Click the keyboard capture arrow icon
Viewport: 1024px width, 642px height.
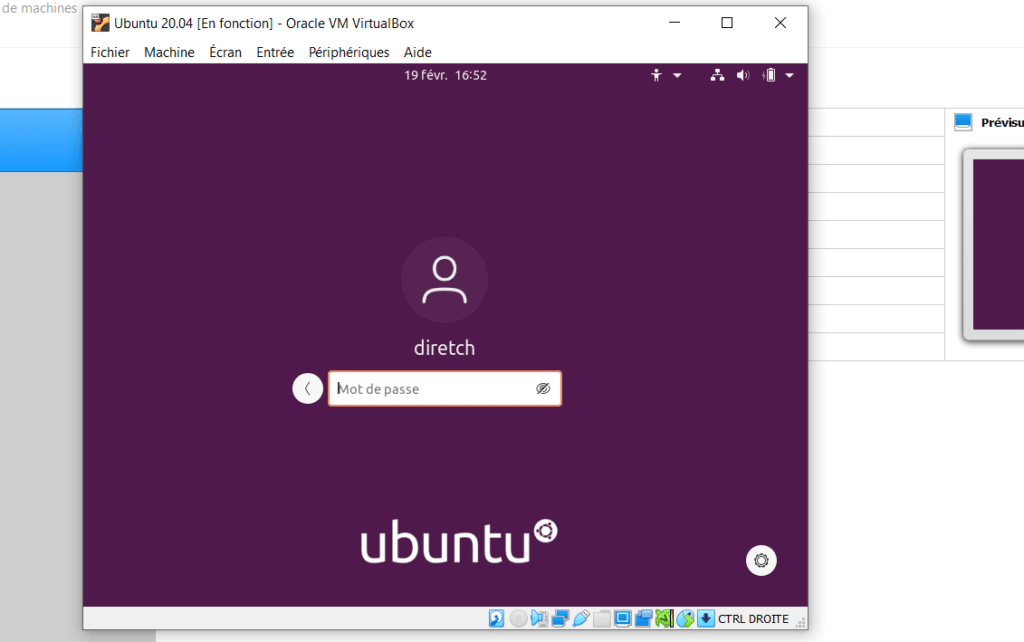(x=706, y=618)
